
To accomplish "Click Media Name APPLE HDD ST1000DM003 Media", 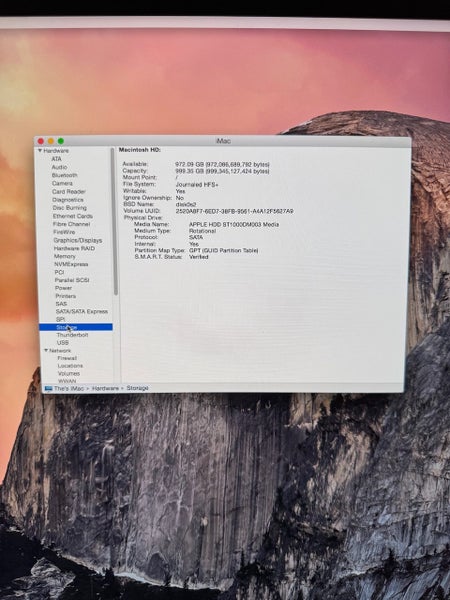I will coord(234,225).
